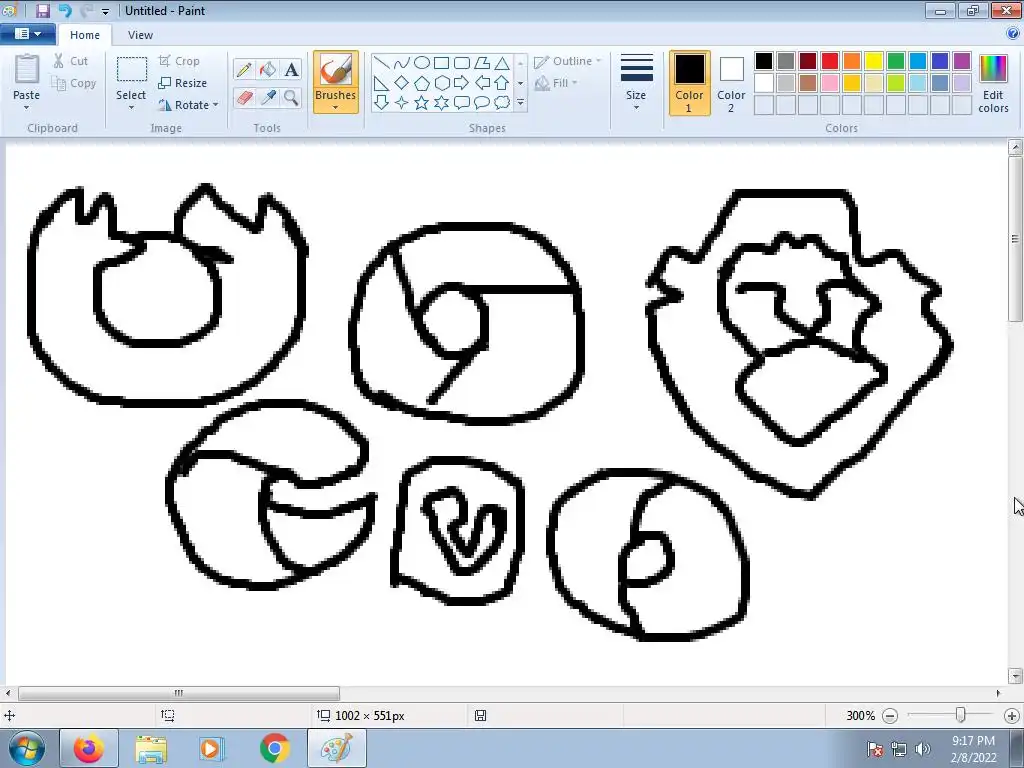
Task: Choose the Six-point star shape
Action: coord(441,103)
